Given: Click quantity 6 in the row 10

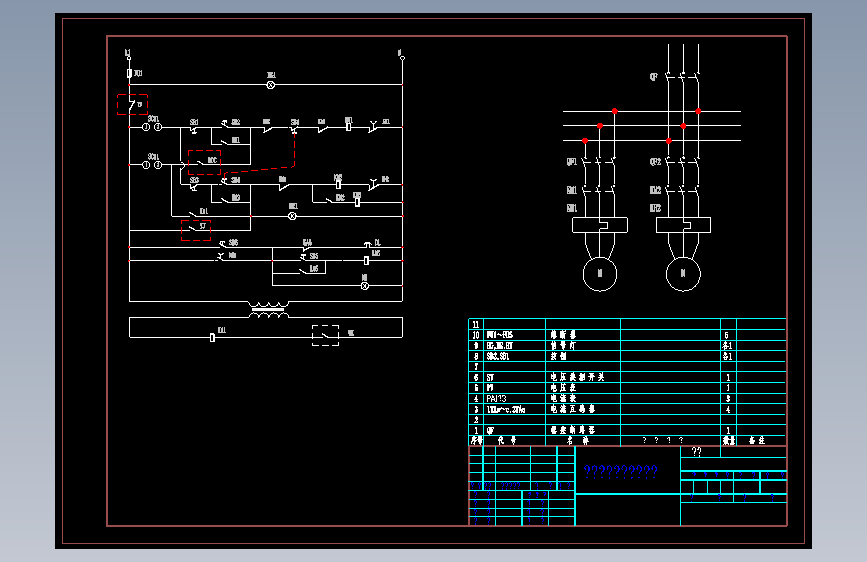Looking at the screenshot, I should pos(727,335).
